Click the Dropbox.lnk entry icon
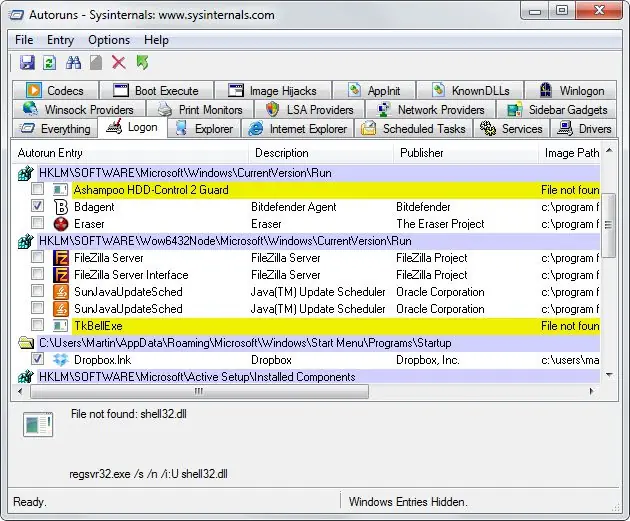 point(61,359)
